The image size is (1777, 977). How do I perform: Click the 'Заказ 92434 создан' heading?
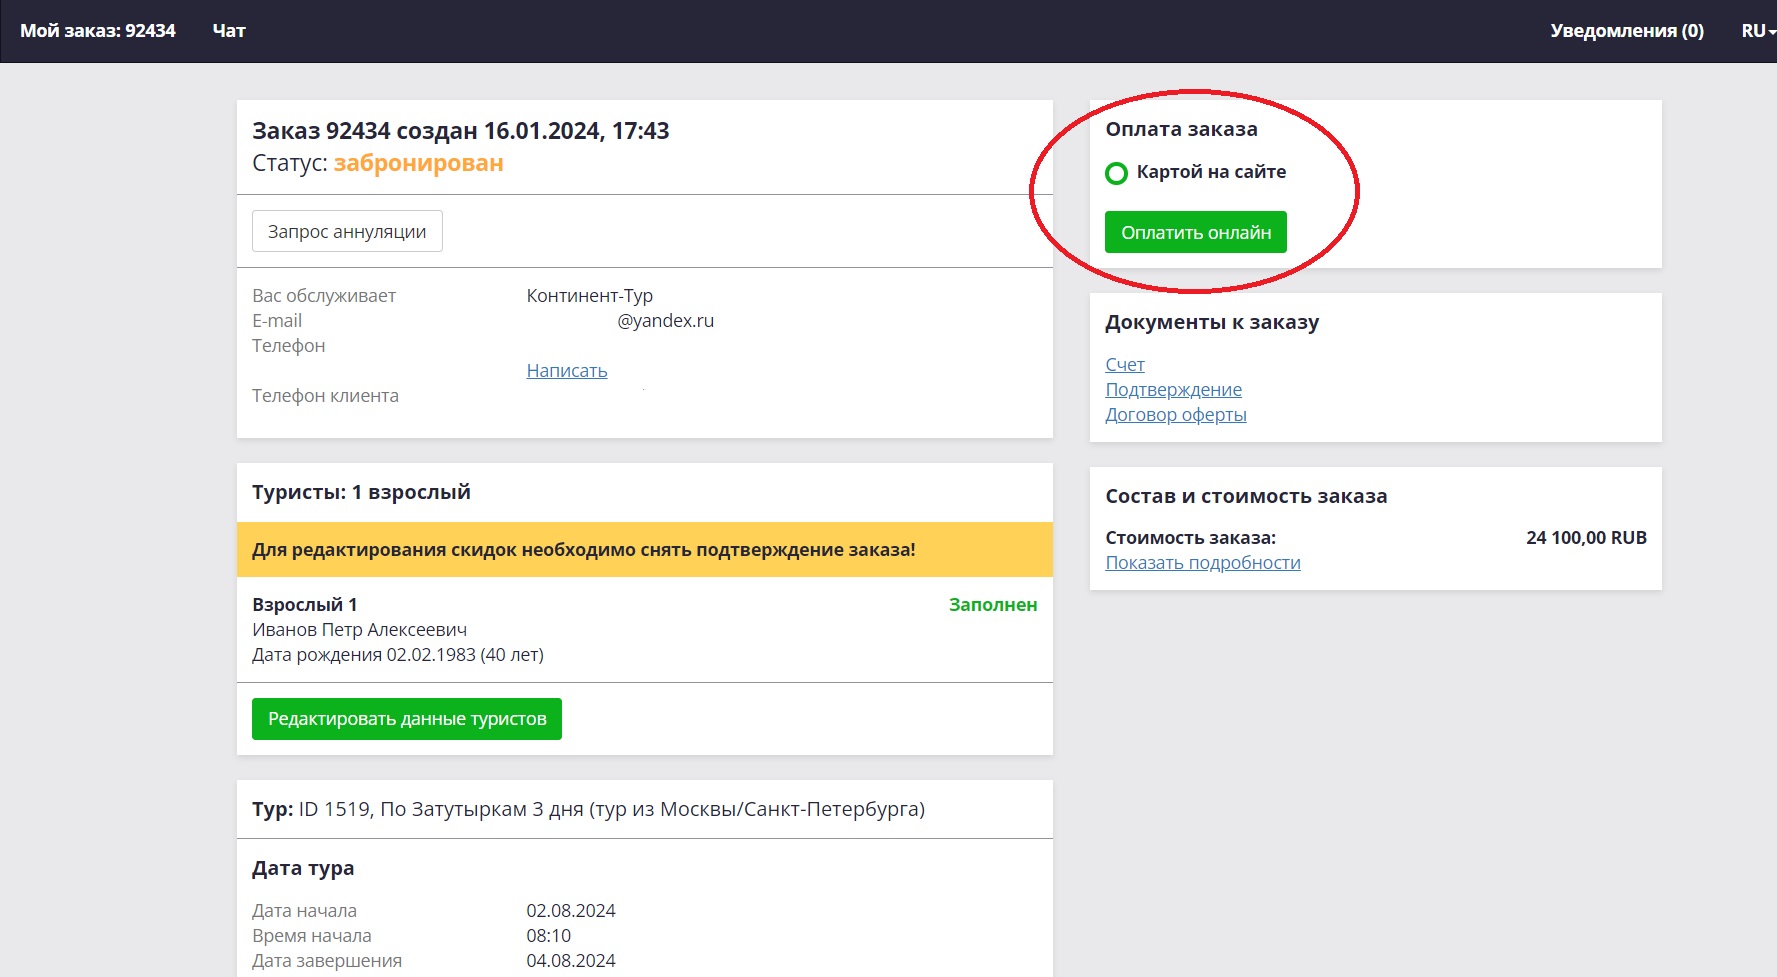click(x=461, y=131)
